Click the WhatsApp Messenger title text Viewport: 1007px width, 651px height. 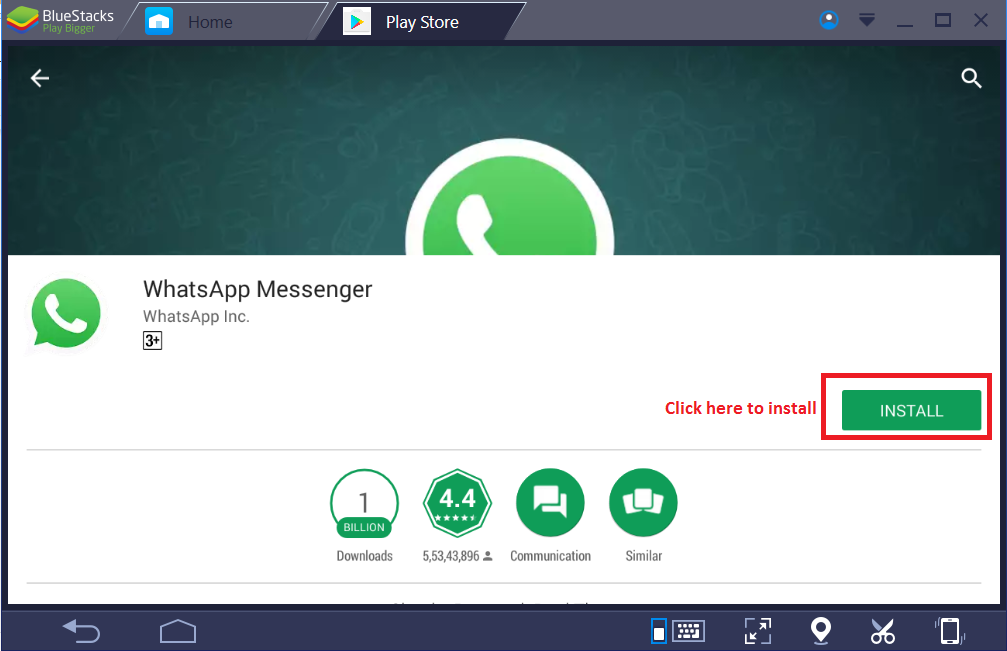point(258,290)
